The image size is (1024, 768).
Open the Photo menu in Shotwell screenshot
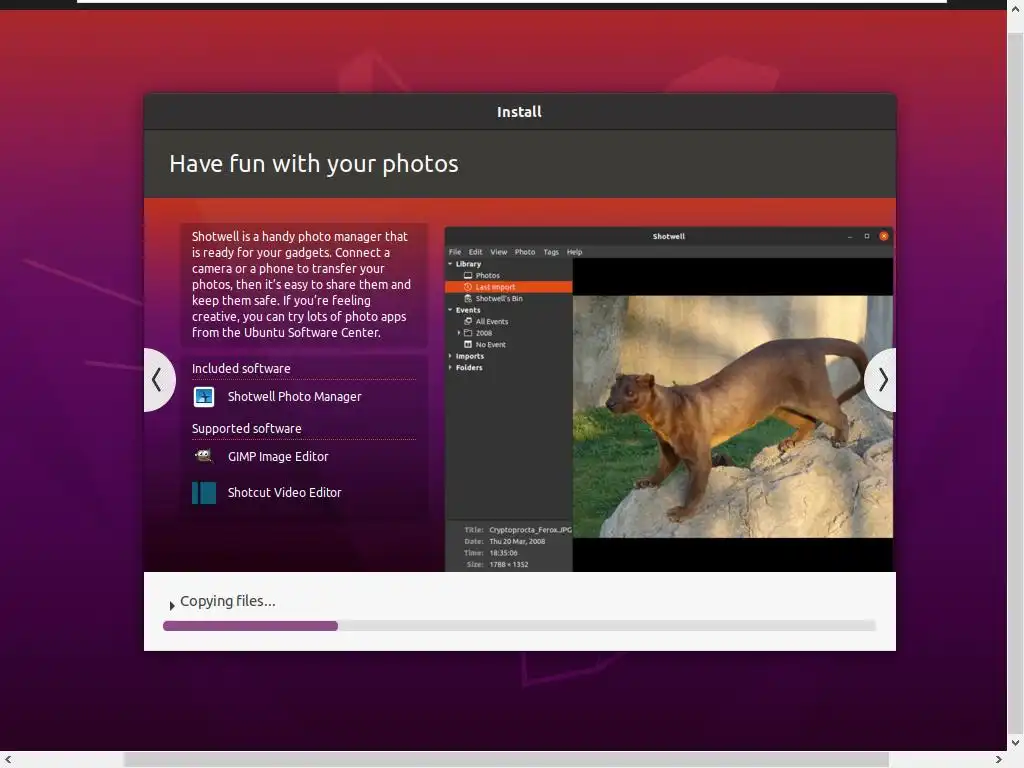pos(525,252)
